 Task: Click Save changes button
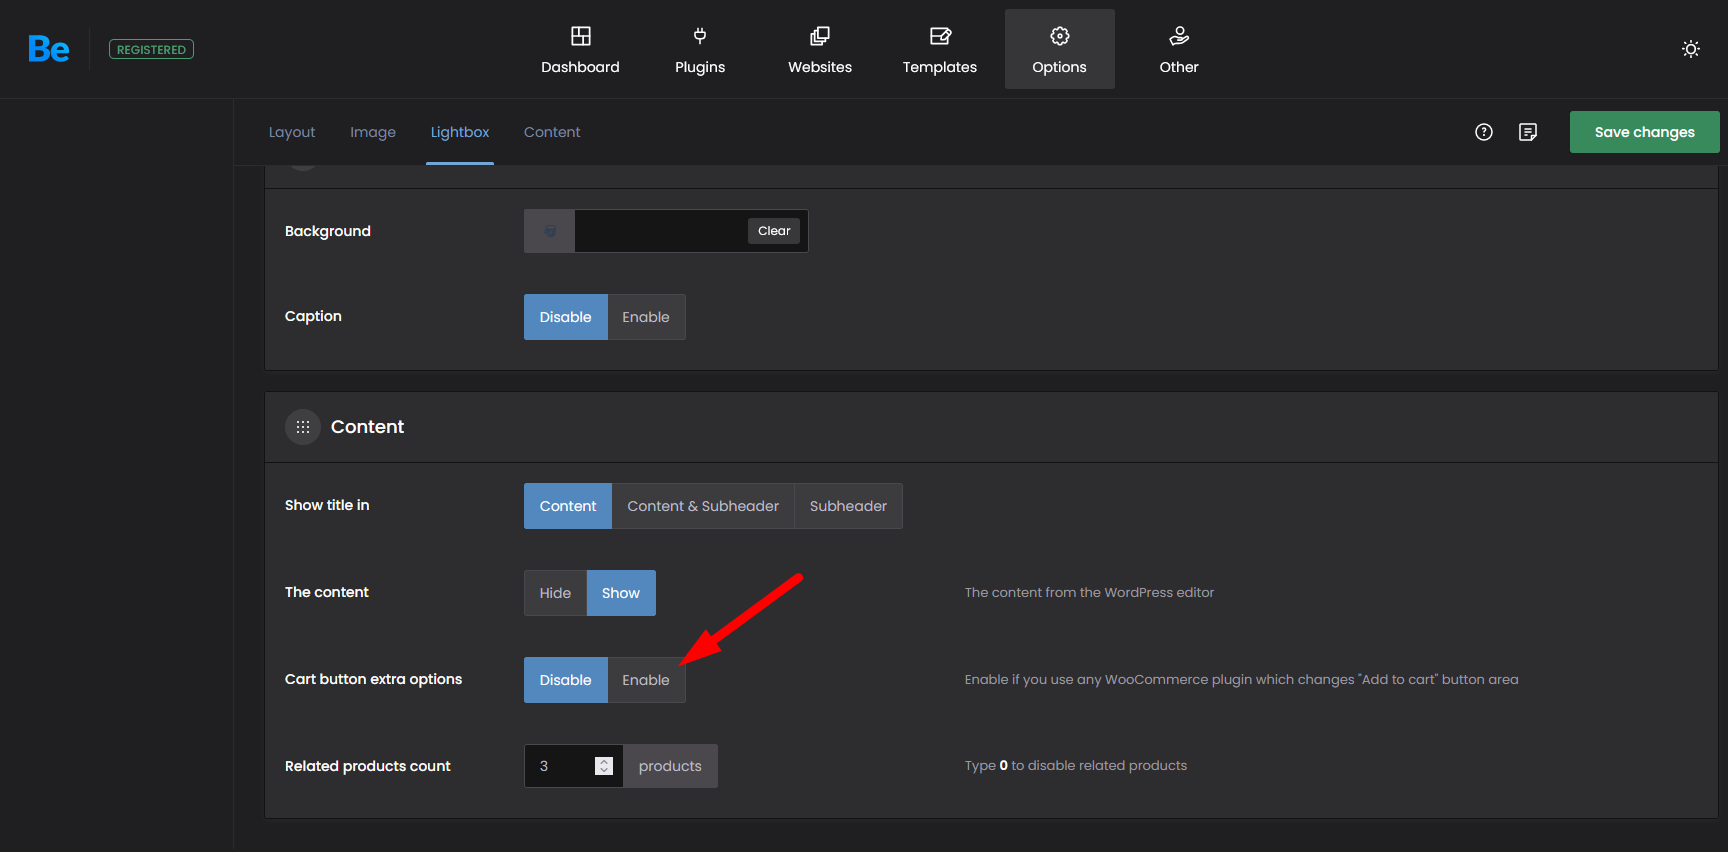coord(1645,132)
